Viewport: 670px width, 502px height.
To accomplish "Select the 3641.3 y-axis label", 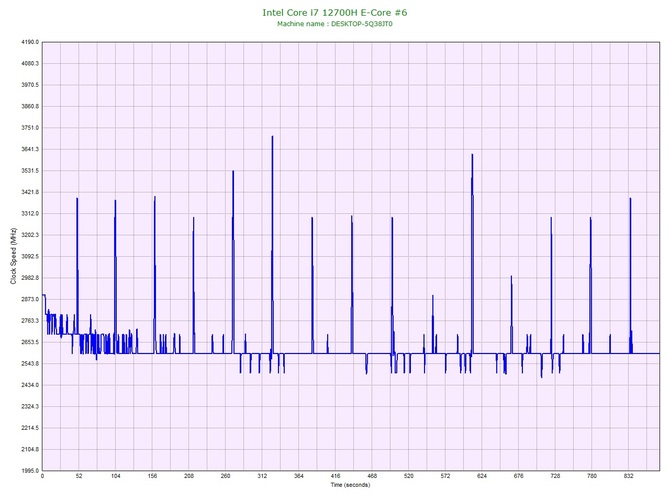I will coord(30,150).
